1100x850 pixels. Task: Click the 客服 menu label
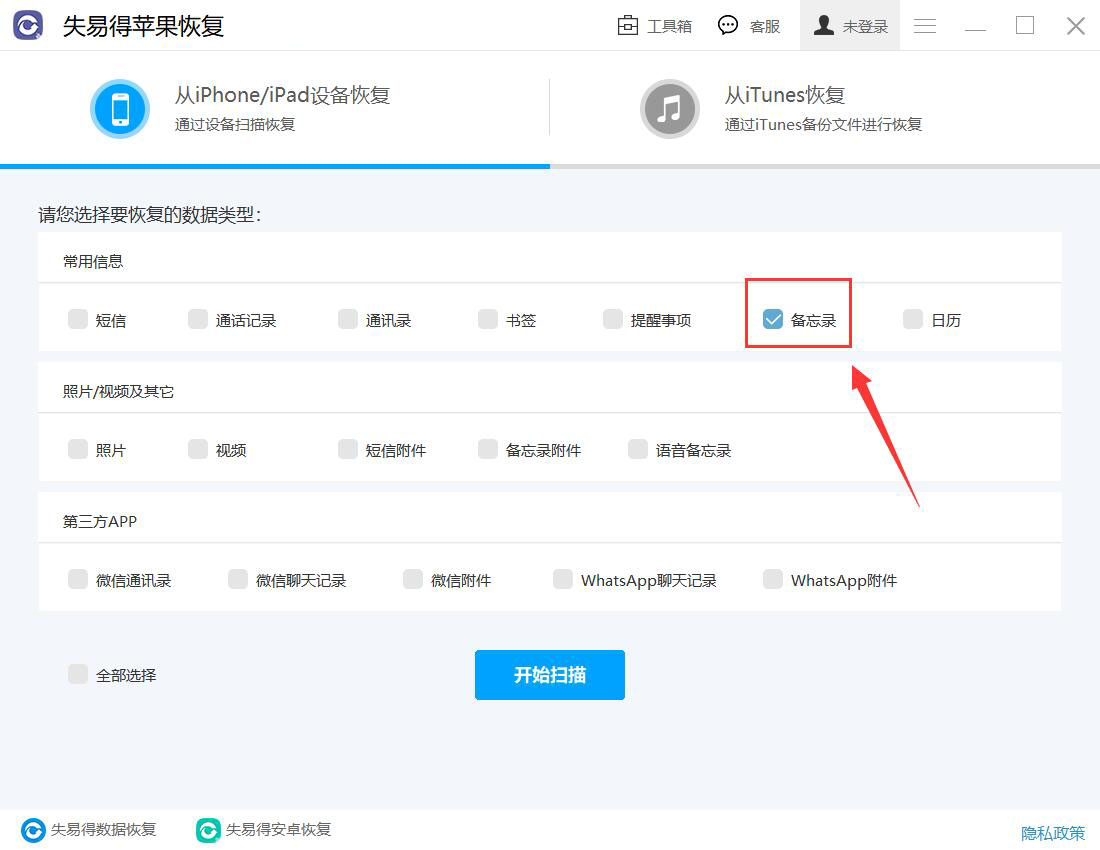point(765,27)
